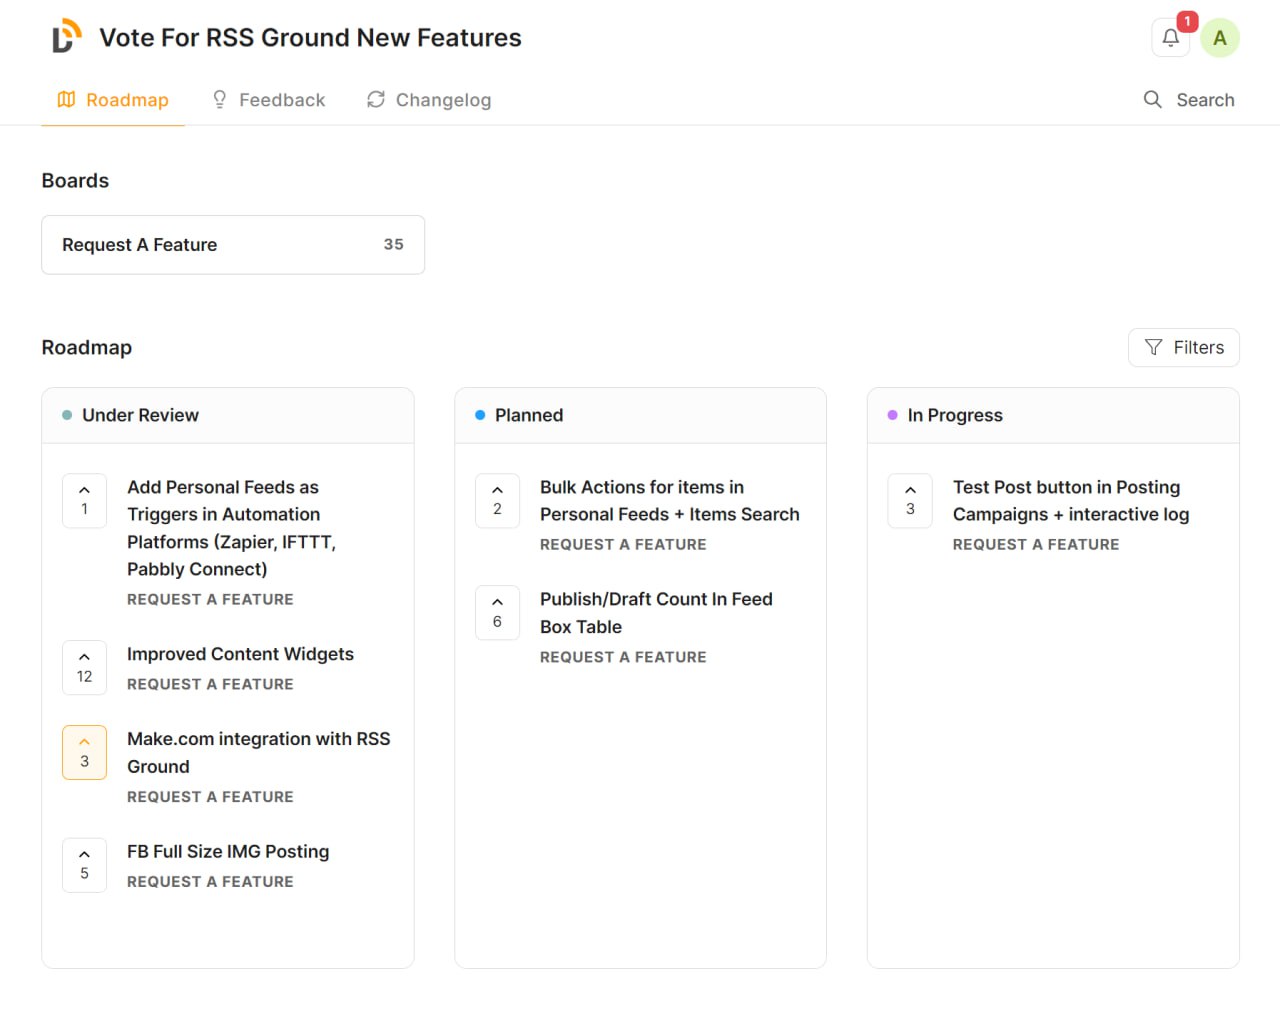
Task: Upvote FB Full Size IMG Posting
Action: [84, 865]
